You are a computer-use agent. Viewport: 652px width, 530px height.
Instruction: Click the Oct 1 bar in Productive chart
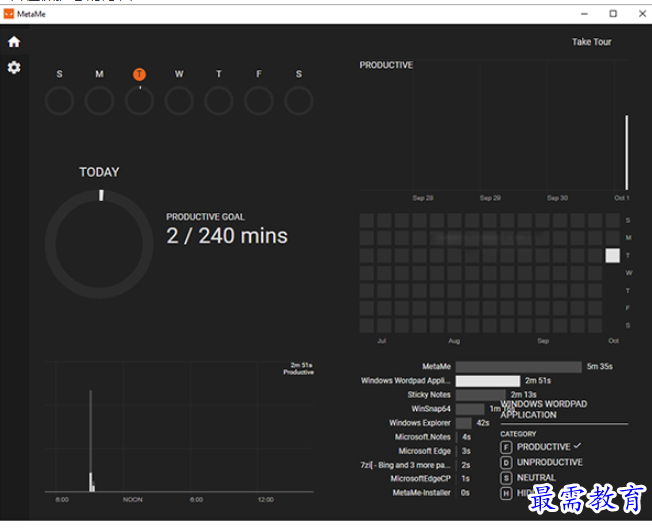click(x=627, y=153)
